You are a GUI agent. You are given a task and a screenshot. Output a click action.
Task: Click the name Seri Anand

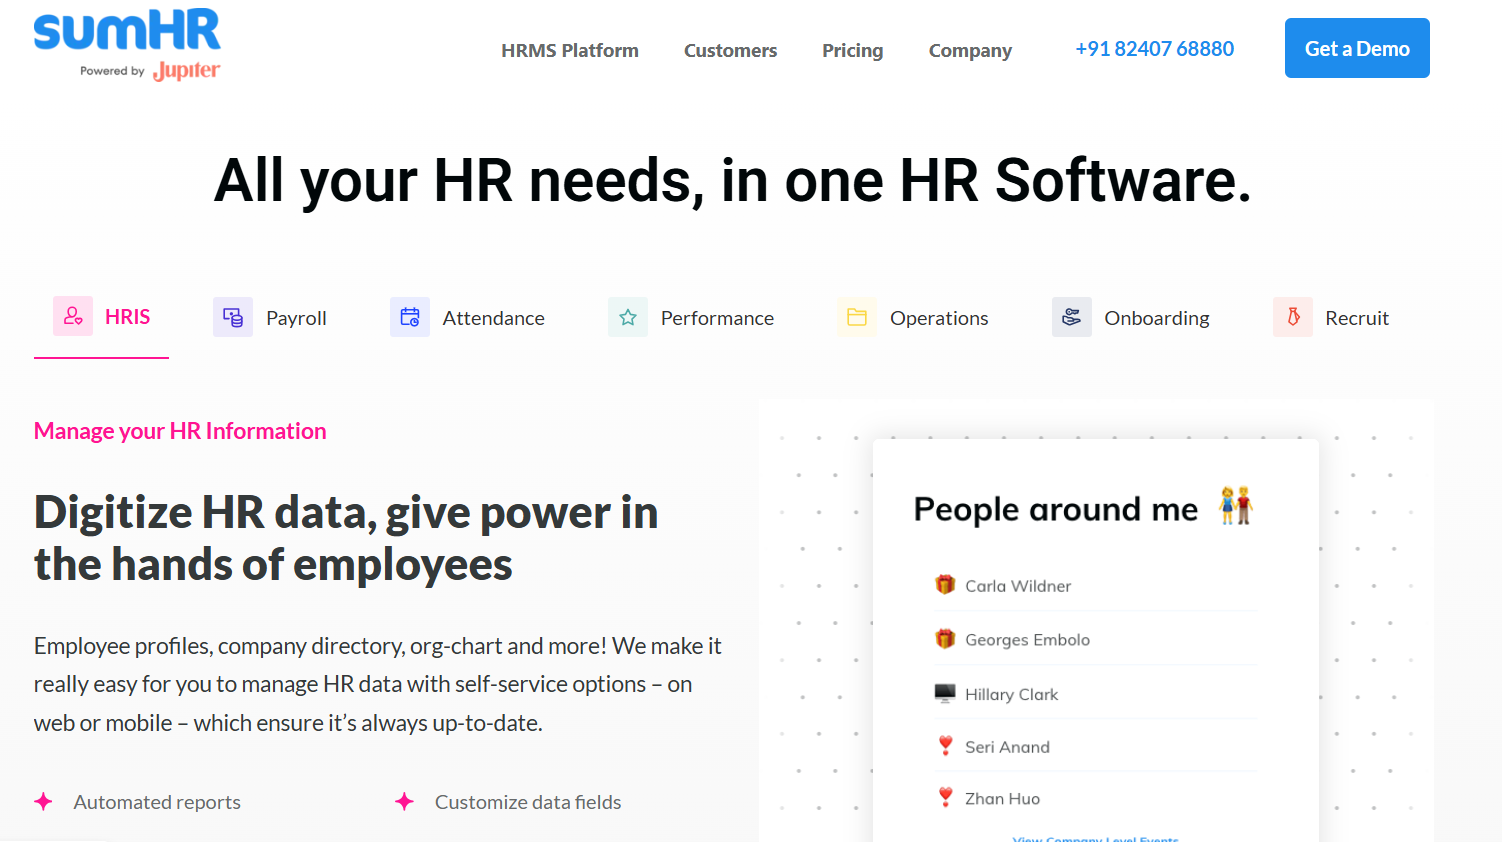click(1007, 747)
